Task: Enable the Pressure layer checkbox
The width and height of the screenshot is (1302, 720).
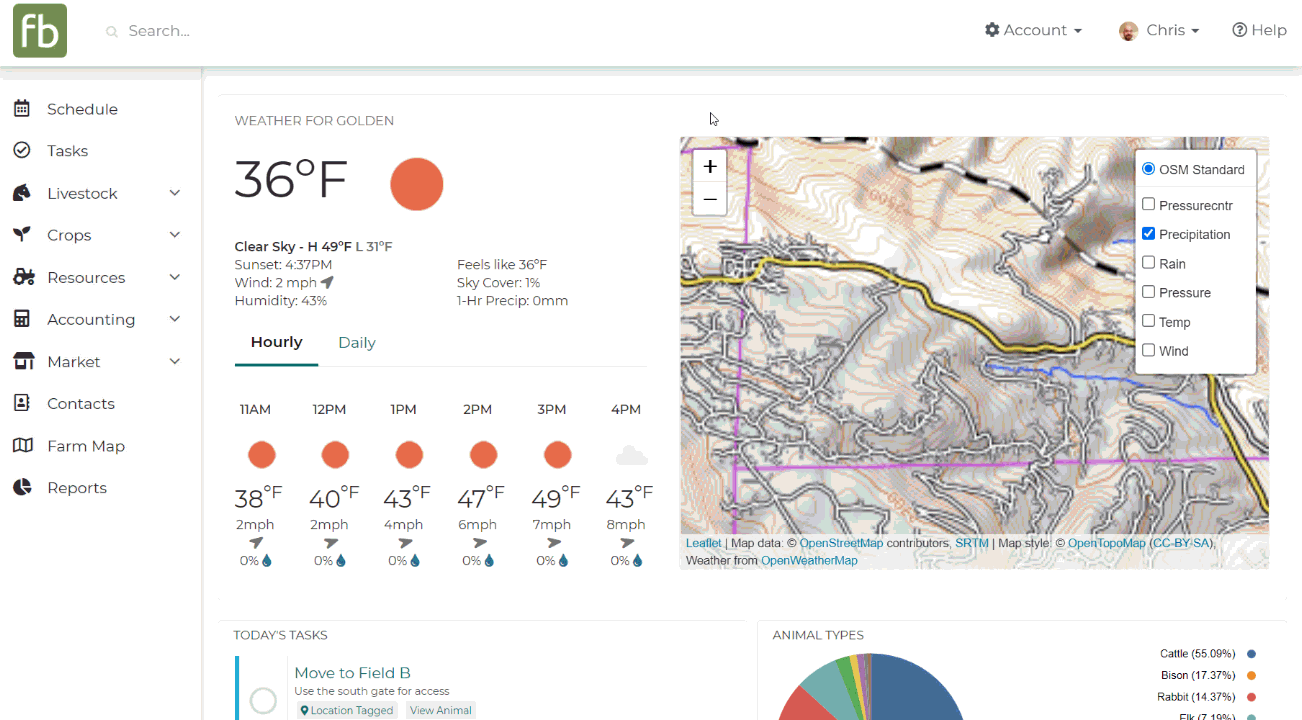Action: click(1148, 292)
